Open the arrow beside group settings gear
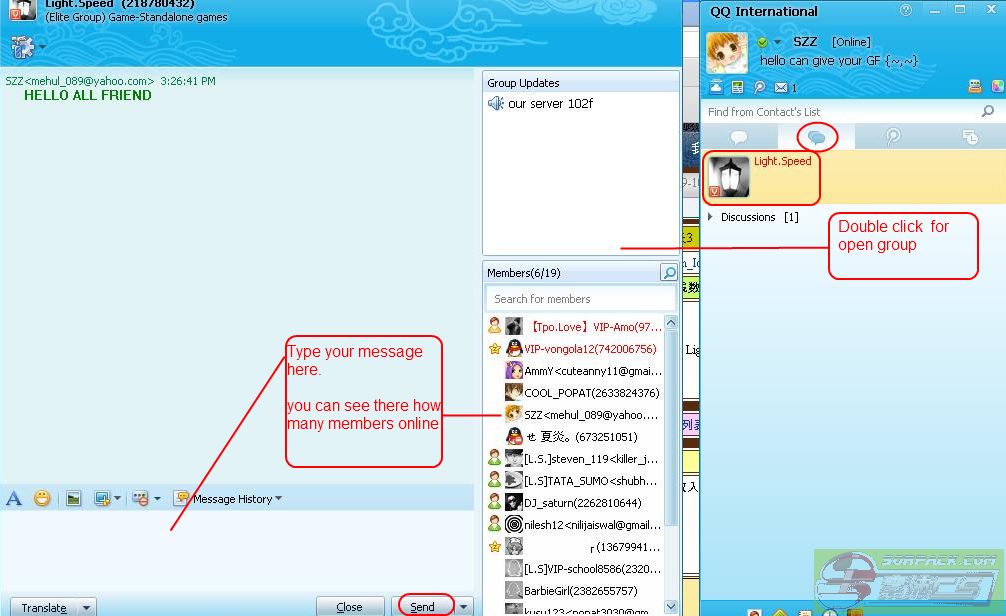 coord(42,46)
